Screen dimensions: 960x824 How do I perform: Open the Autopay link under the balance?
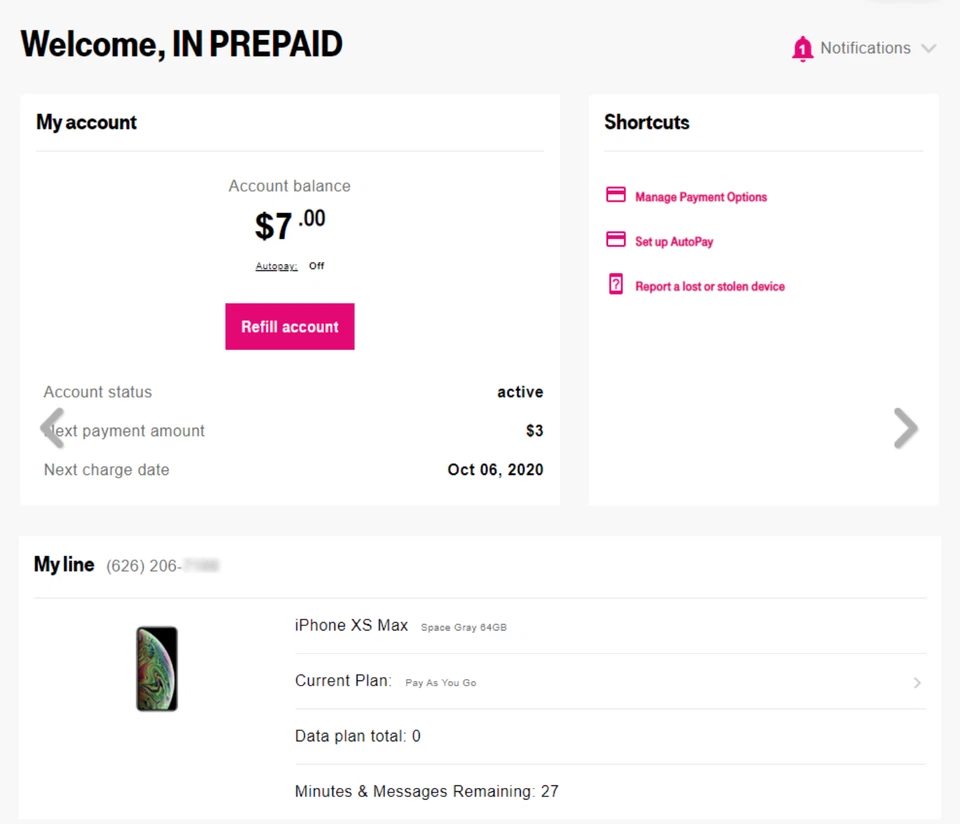(x=277, y=266)
